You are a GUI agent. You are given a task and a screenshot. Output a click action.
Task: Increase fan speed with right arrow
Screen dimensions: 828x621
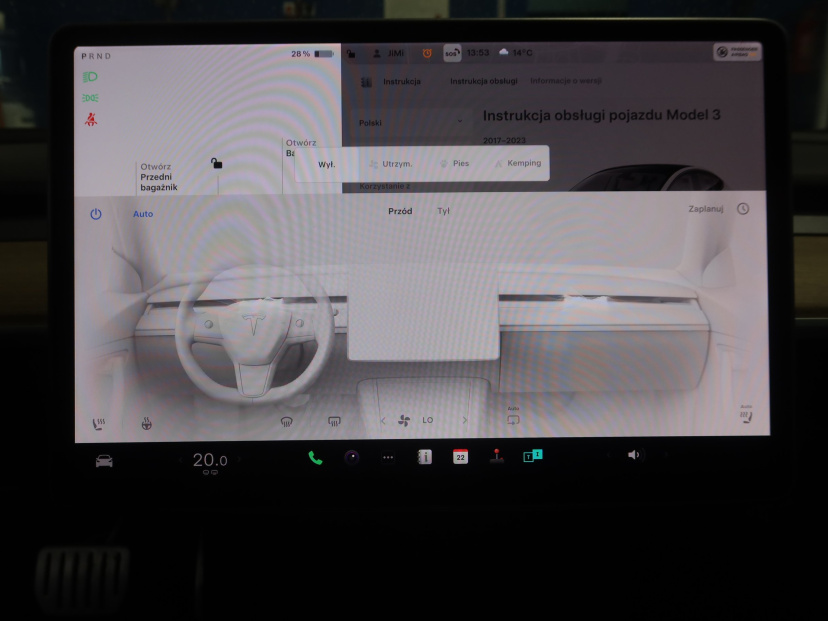(465, 420)
